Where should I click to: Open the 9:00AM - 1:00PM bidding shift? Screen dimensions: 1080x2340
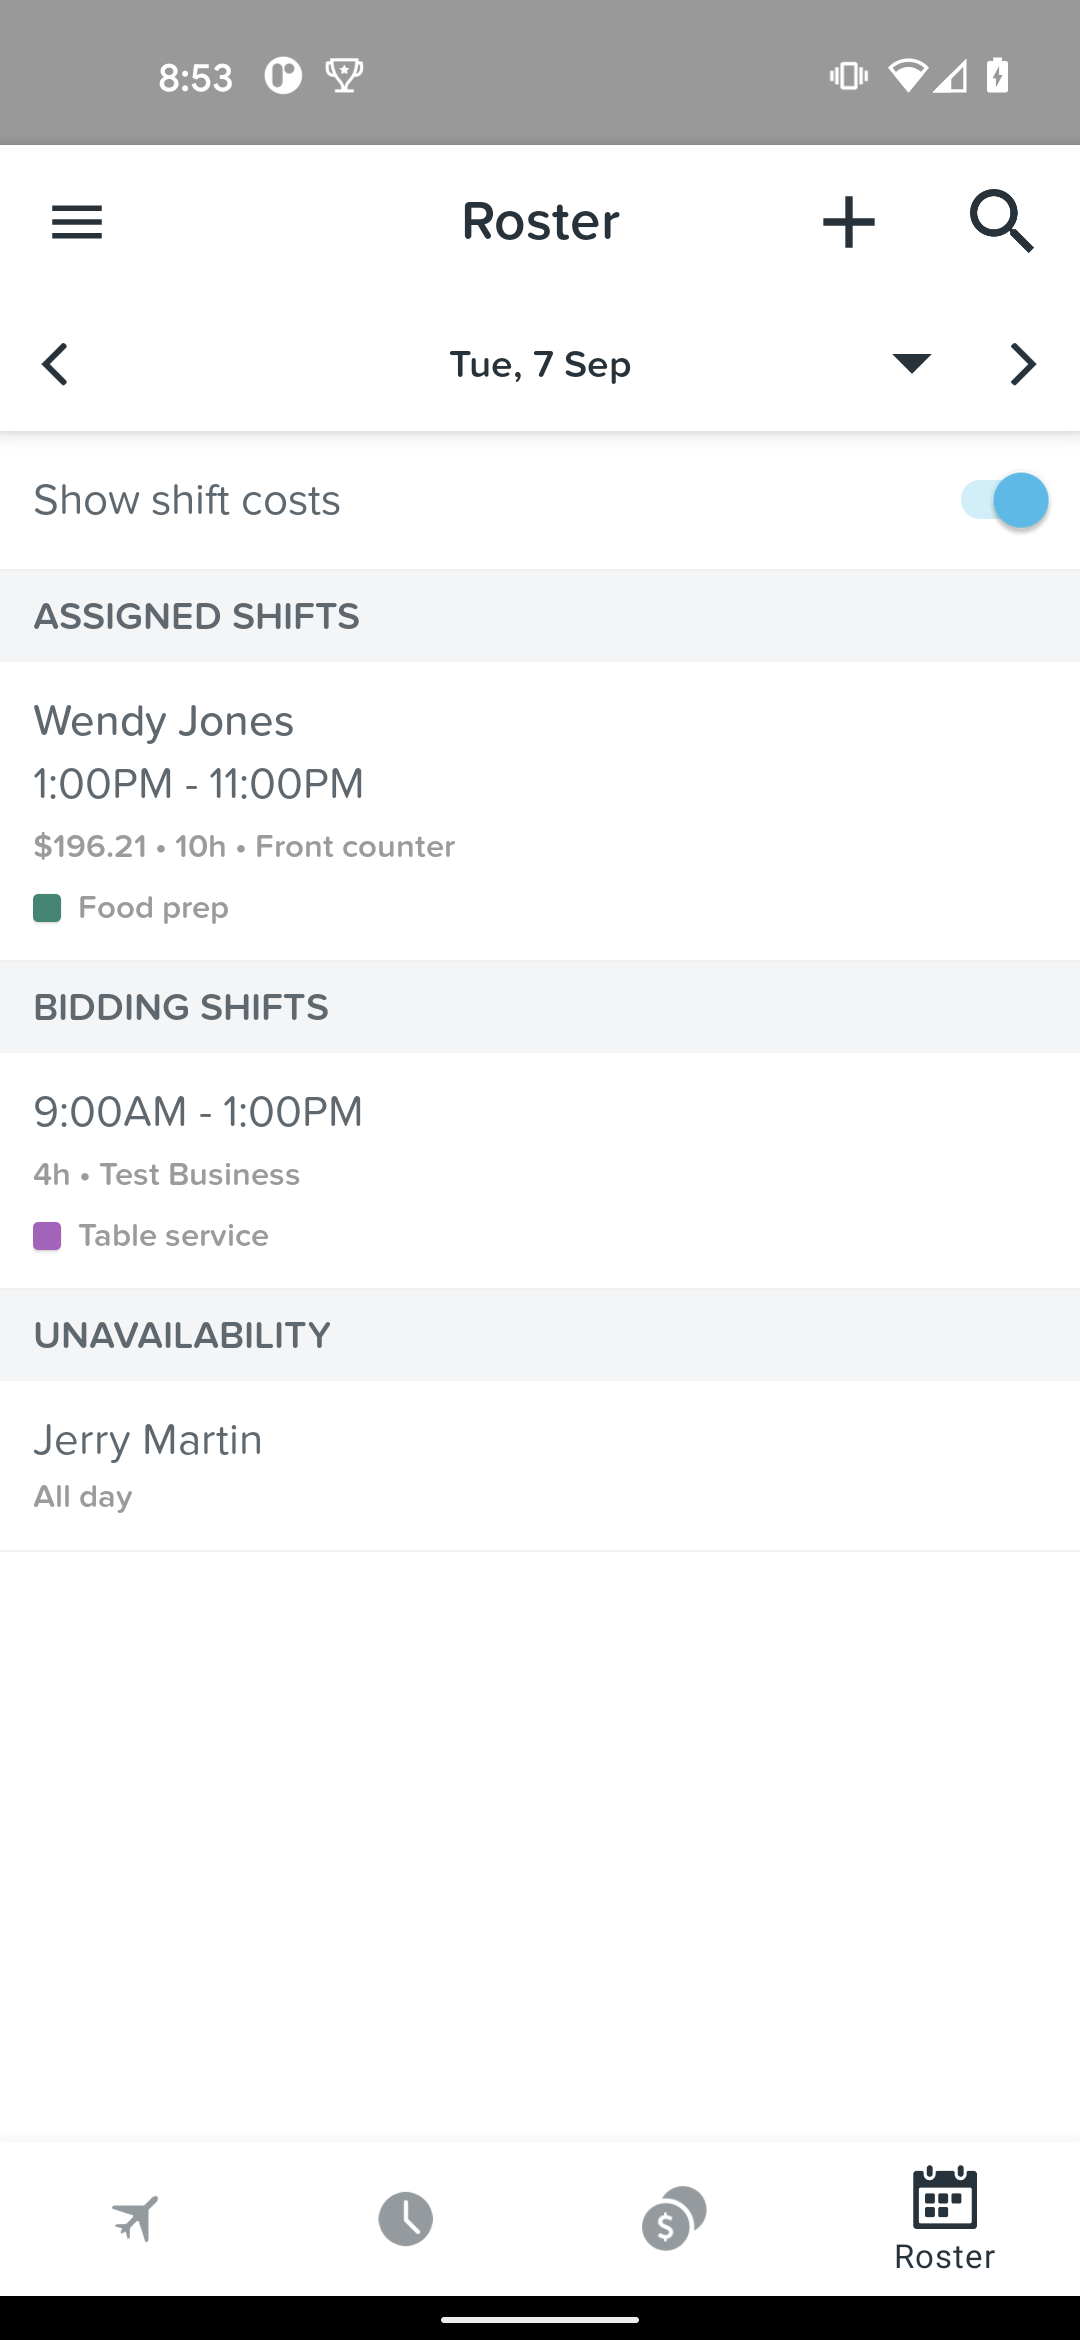540,1171
